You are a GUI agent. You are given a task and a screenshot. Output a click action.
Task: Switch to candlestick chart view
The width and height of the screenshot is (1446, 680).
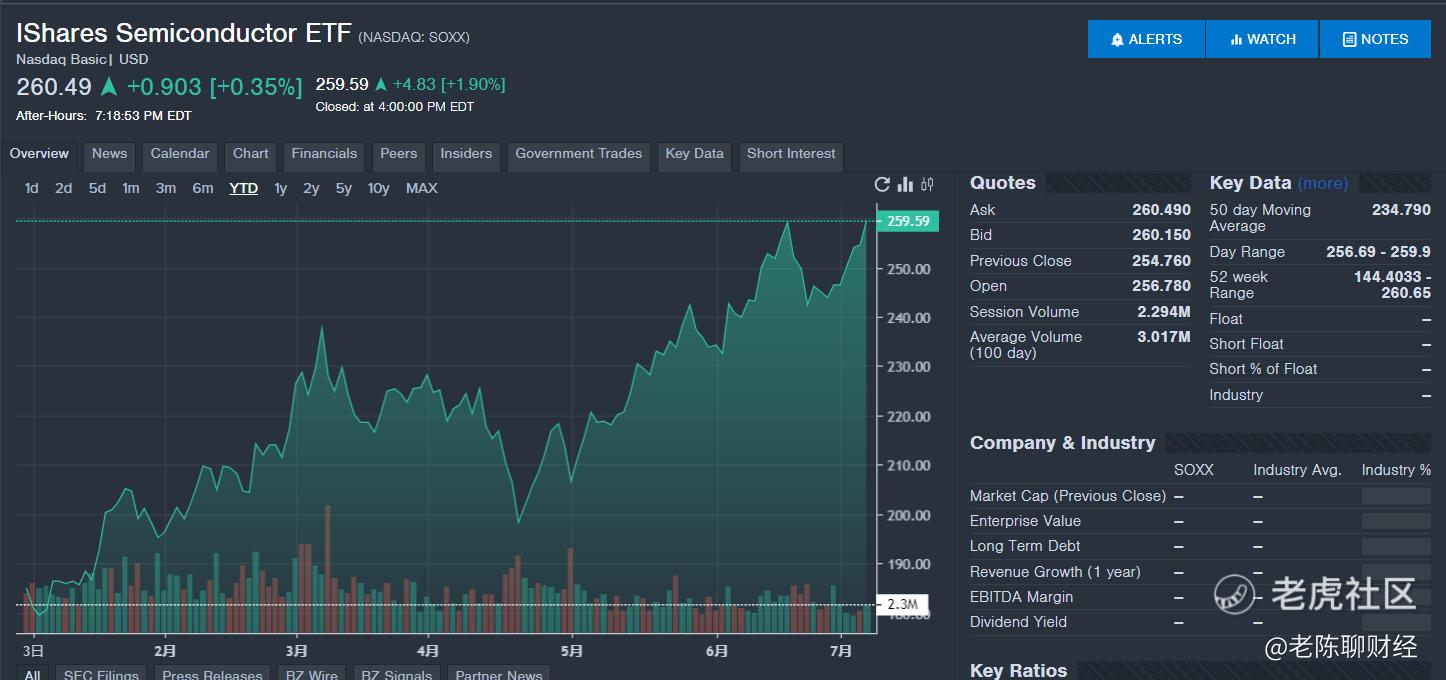[928, 184]
